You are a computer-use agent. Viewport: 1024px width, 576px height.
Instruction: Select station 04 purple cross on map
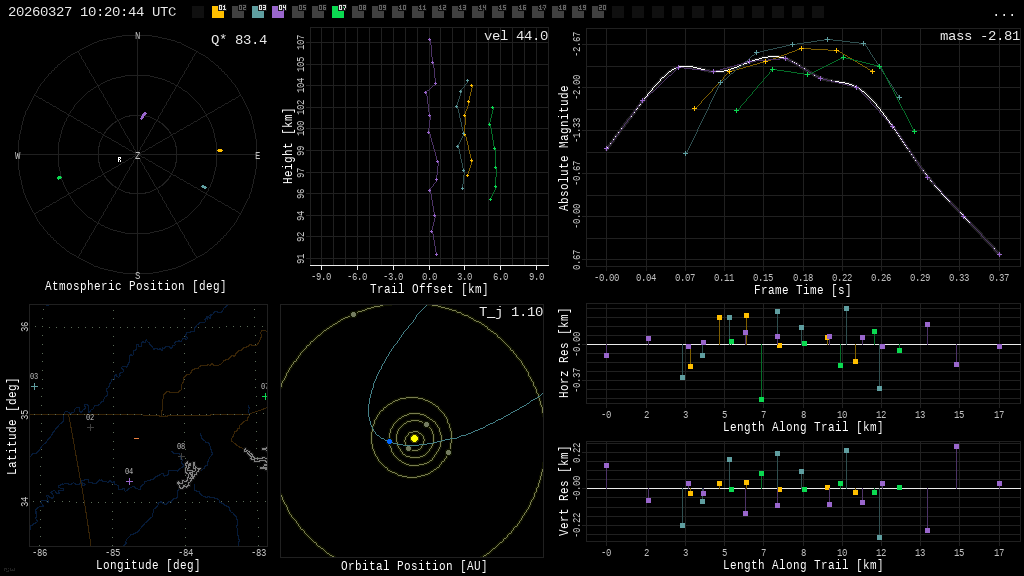click(129, 481)
